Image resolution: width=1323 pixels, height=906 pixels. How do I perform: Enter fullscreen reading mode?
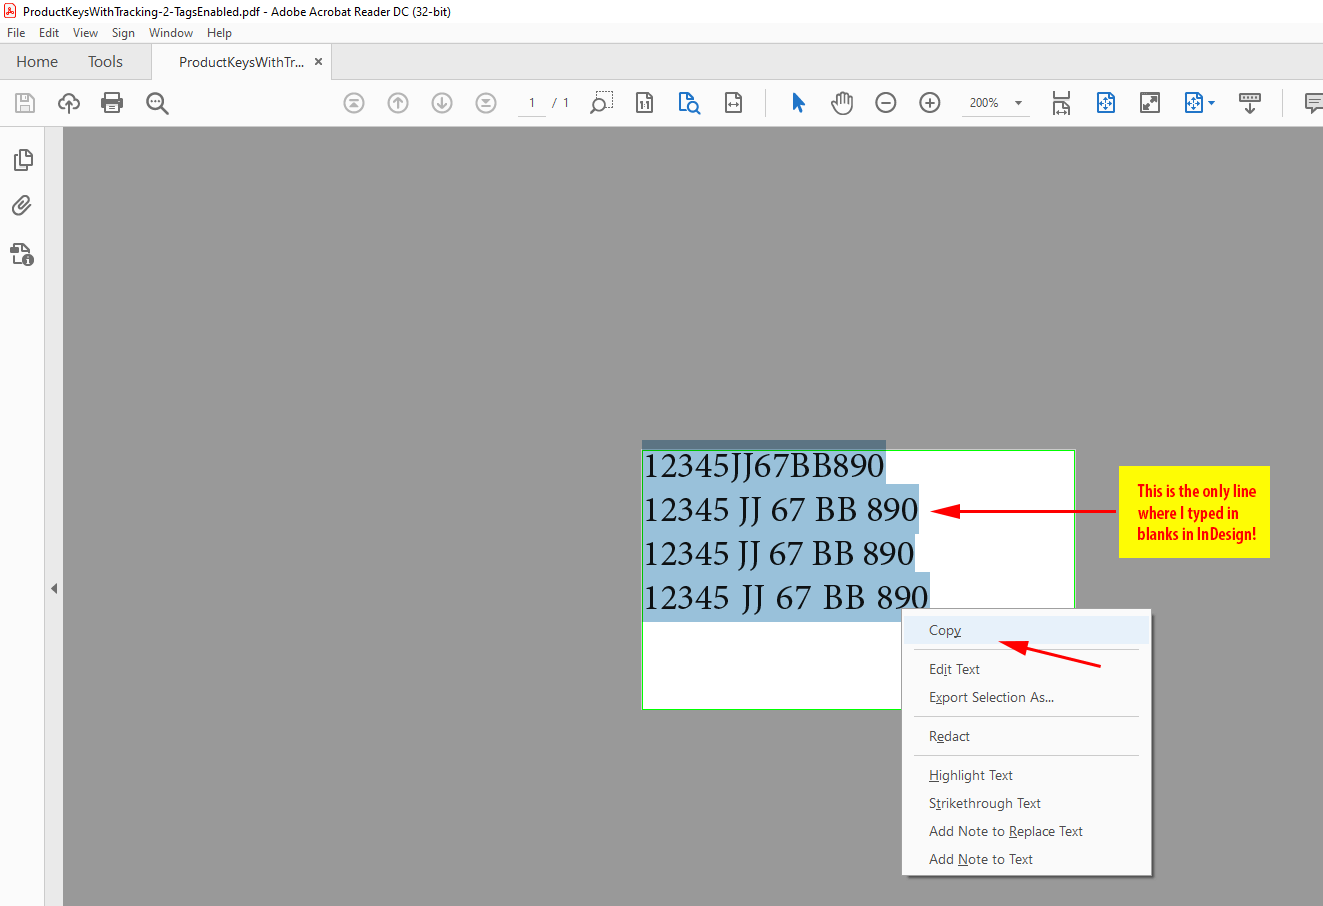click(x=1149, y=103)
